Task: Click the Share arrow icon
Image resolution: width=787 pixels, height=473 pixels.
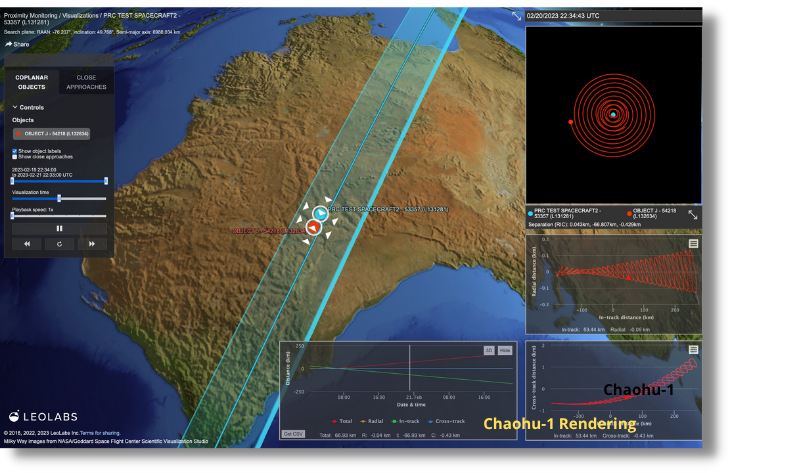Action: pyautogui.click(x=9, y=44)
